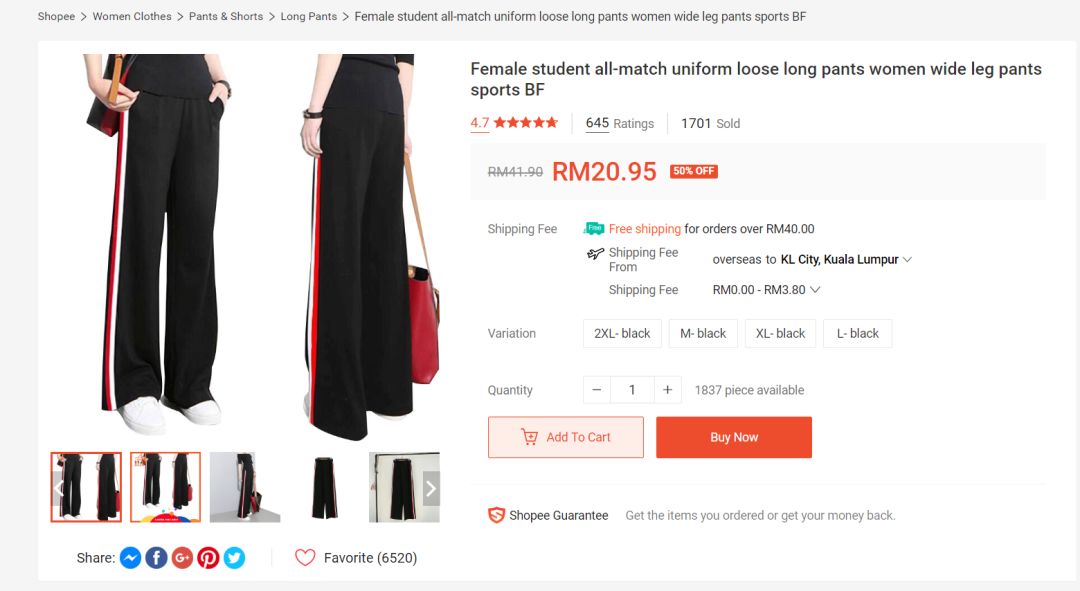Increase quantity with plus button

click(x=668, y=390)
